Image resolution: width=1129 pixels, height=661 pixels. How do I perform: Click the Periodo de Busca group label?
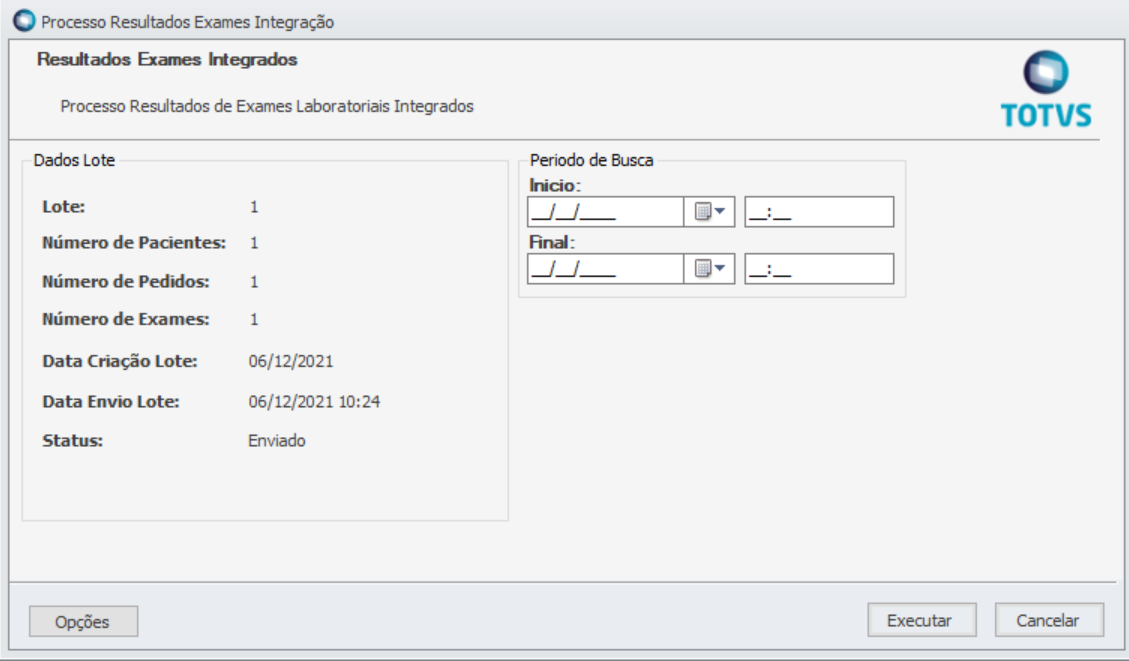coord(591,160)
